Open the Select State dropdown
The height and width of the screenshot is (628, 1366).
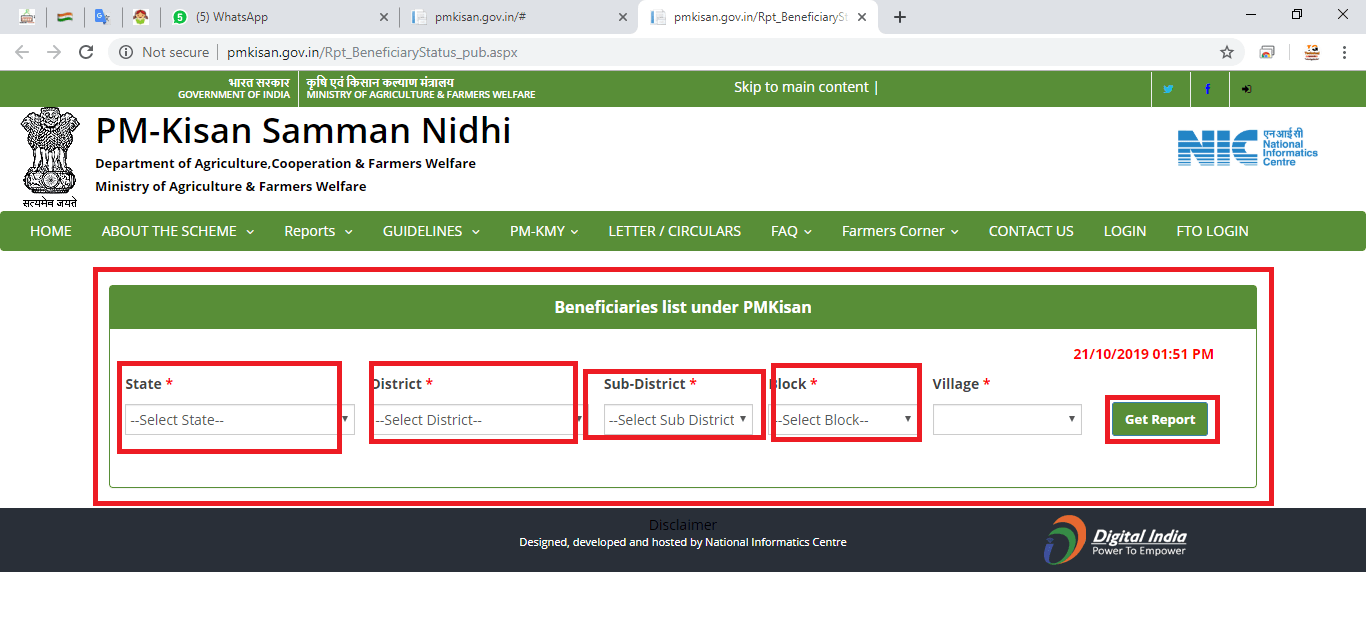click(x=240, y=420)
